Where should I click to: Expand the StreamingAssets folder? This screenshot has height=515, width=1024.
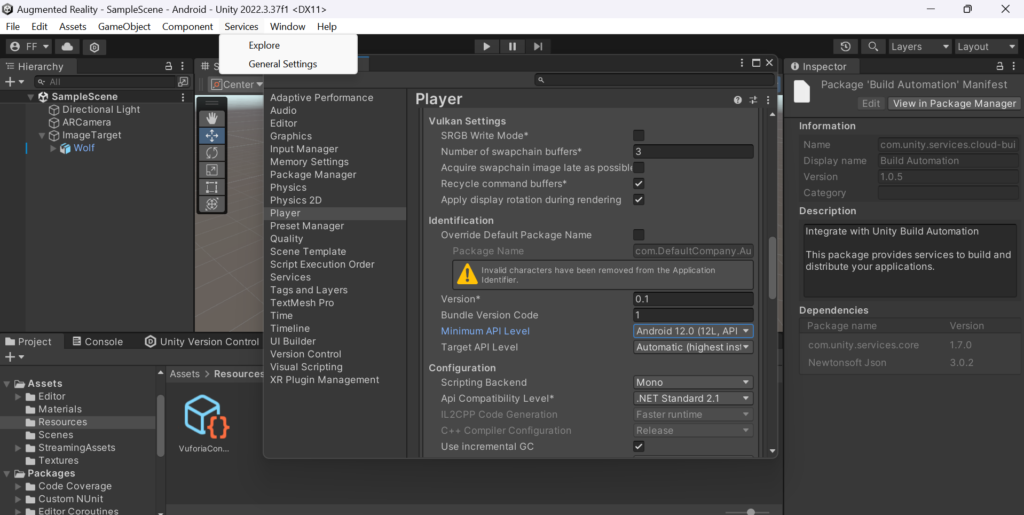(18, 448)
